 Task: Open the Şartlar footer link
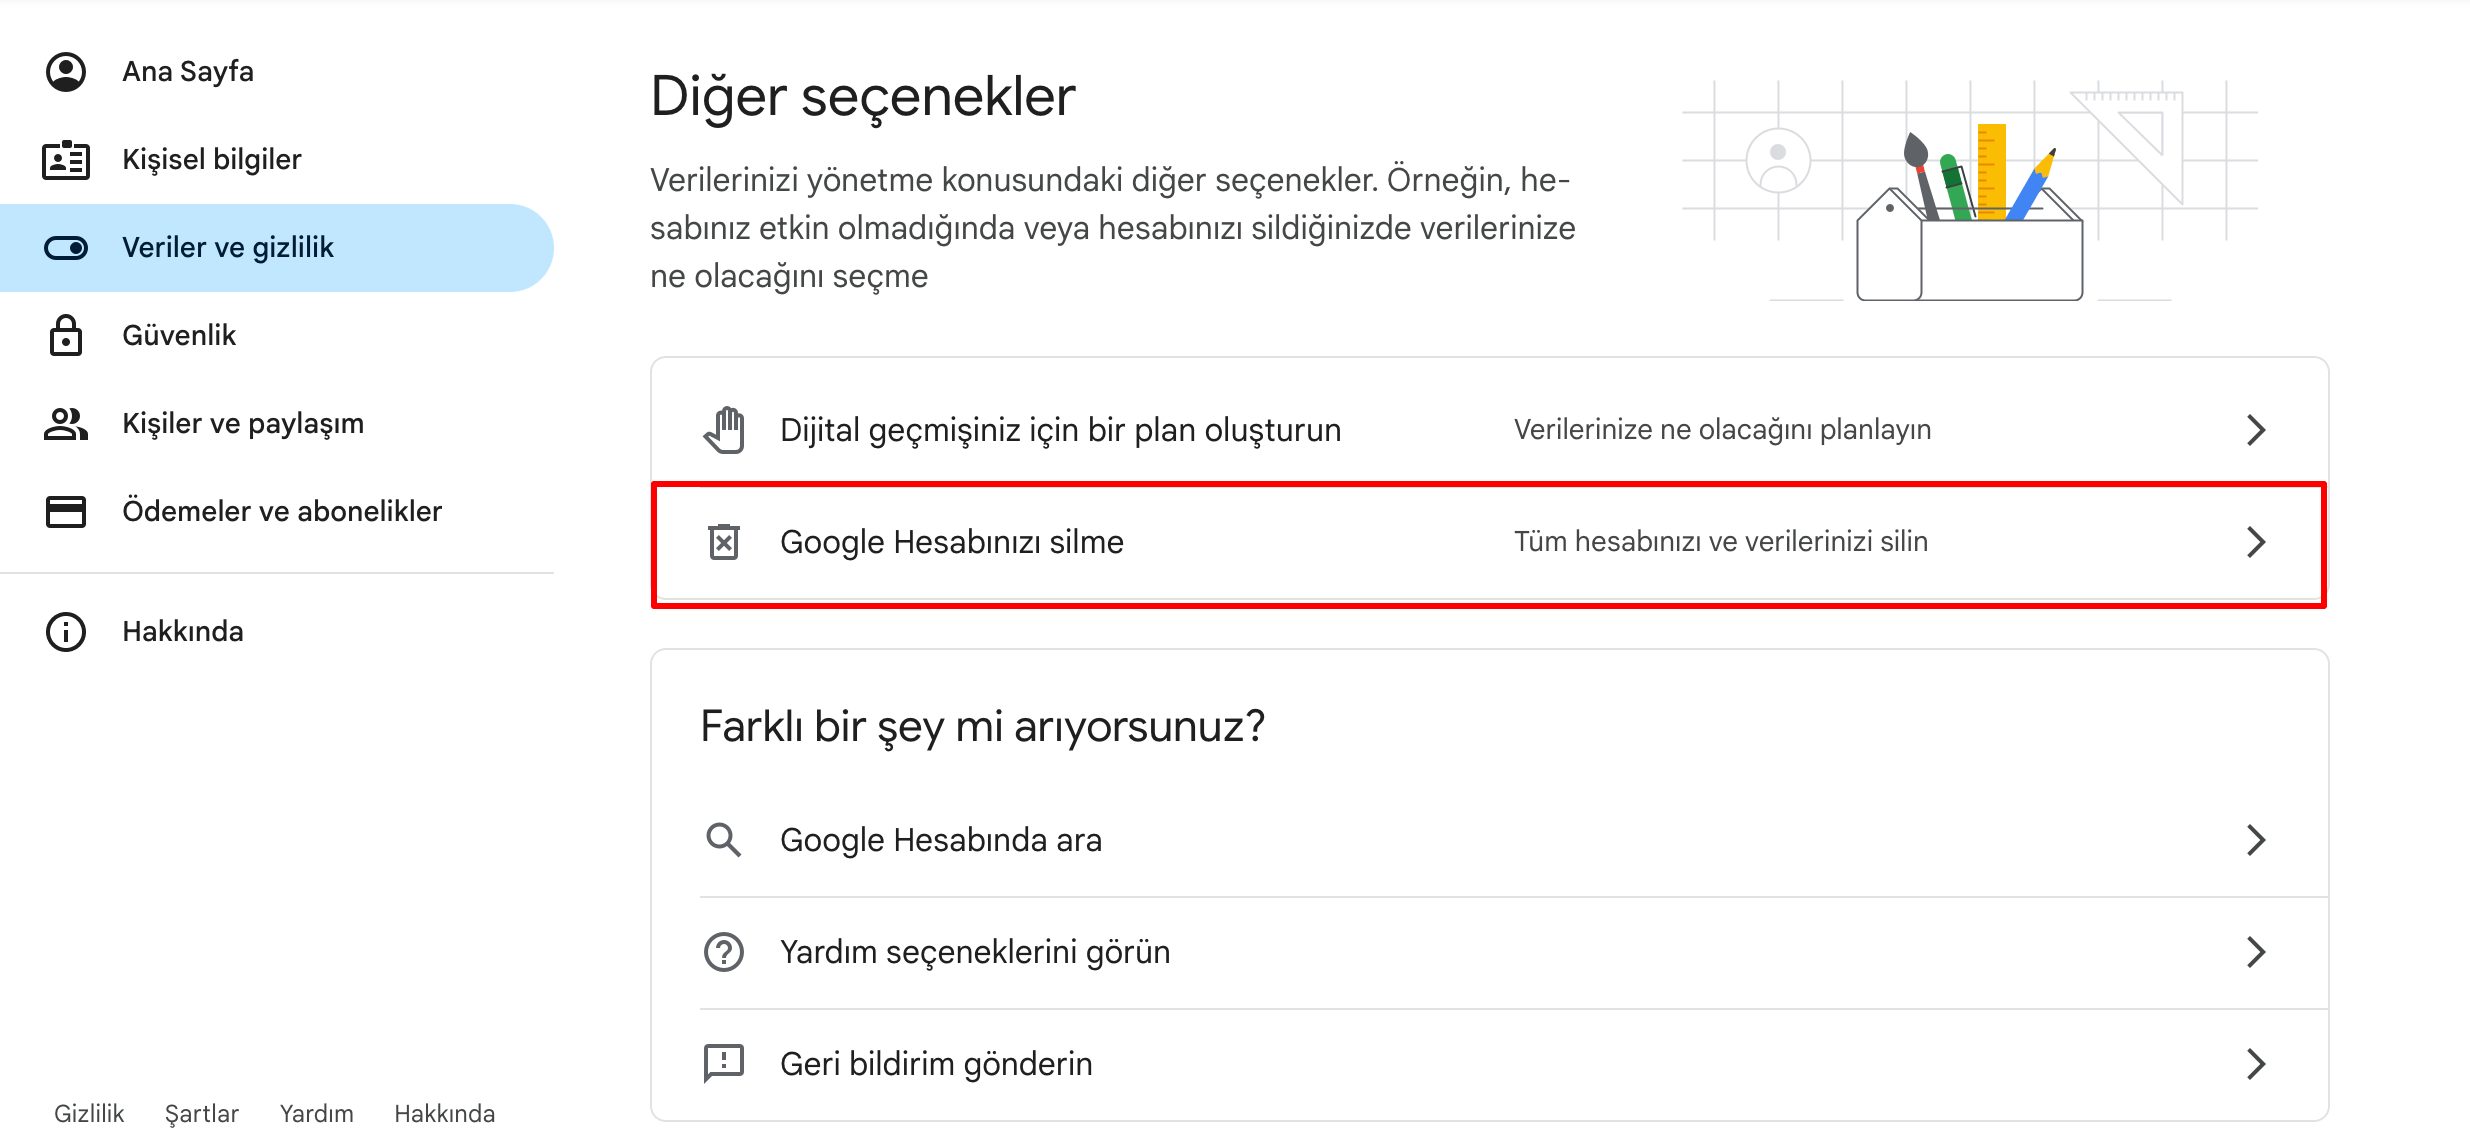click(202, 1113)
